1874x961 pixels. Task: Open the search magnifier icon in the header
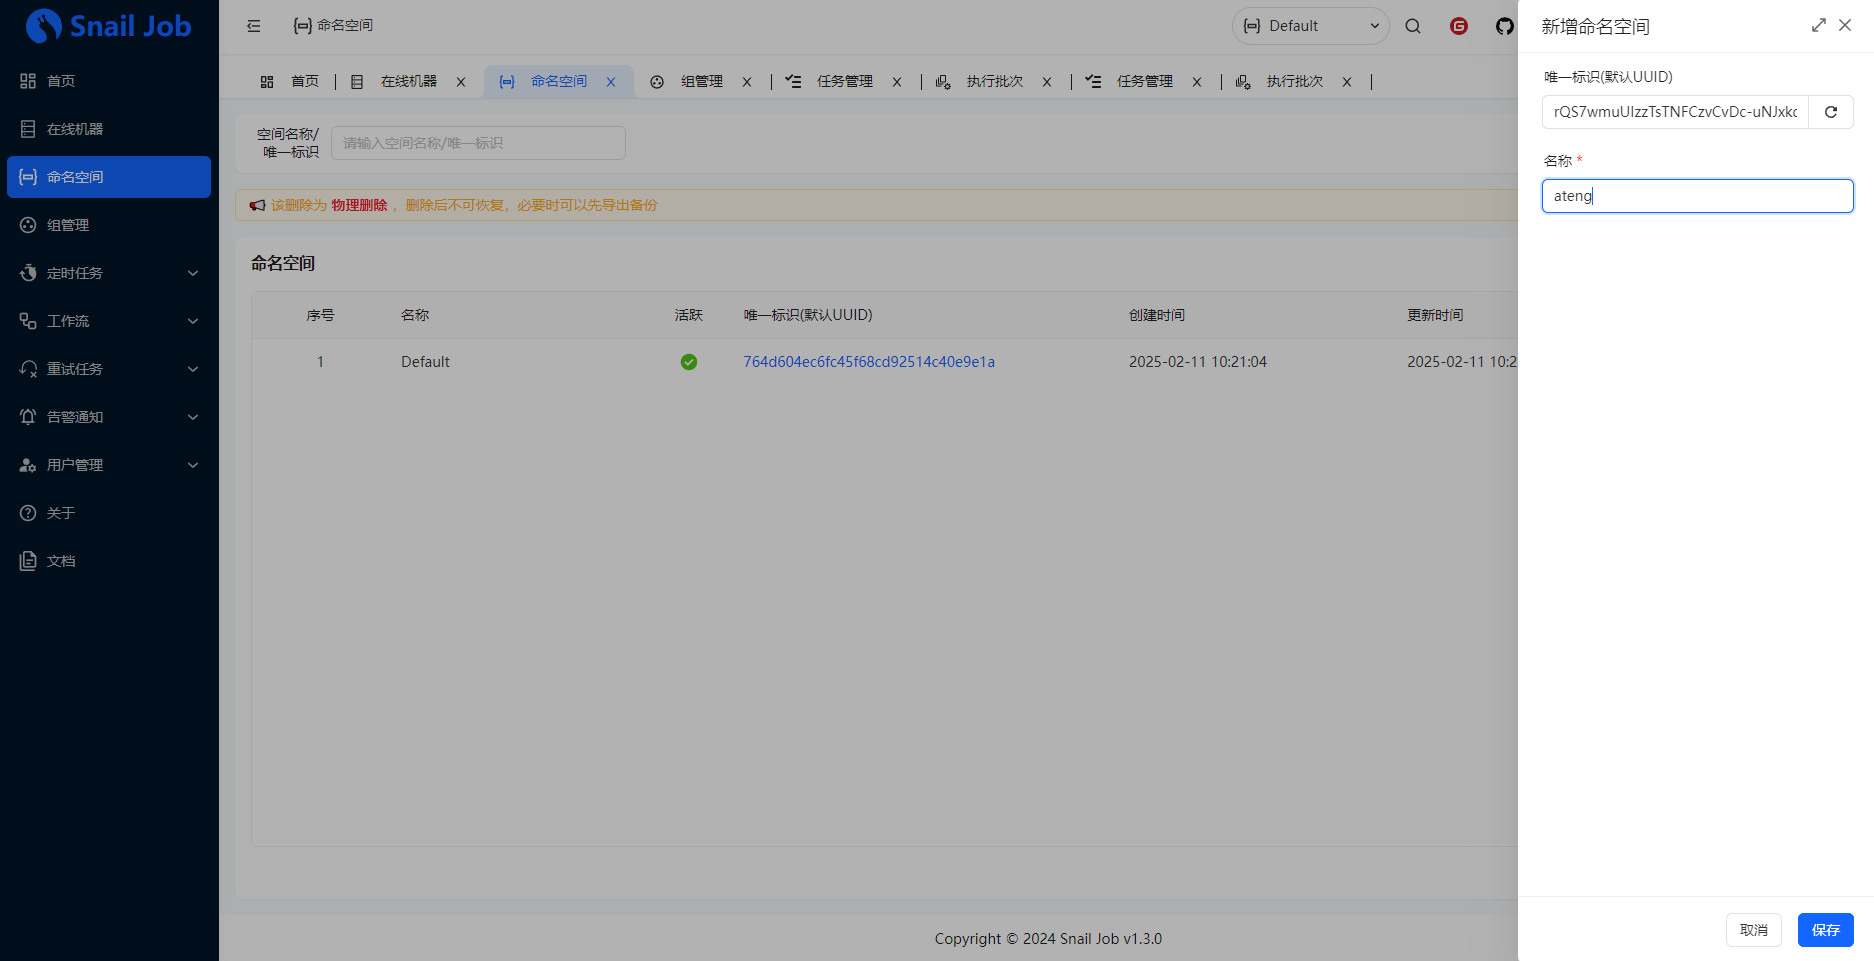point(1412,26)
